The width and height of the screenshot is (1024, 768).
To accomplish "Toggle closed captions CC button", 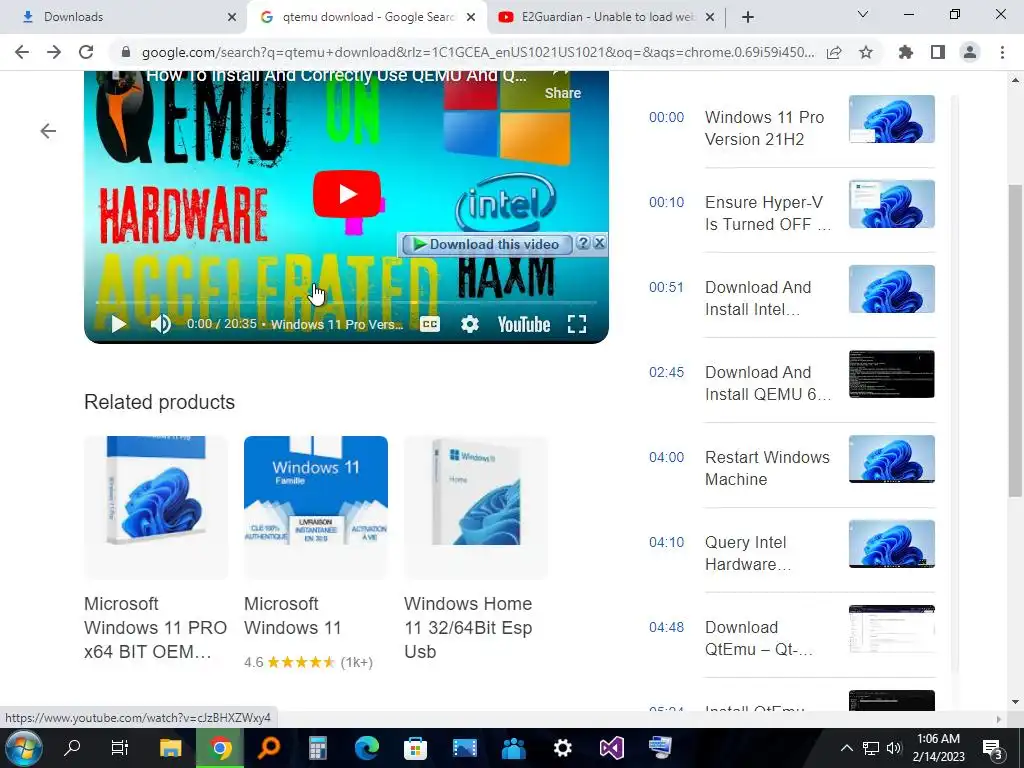I will 430,324.
